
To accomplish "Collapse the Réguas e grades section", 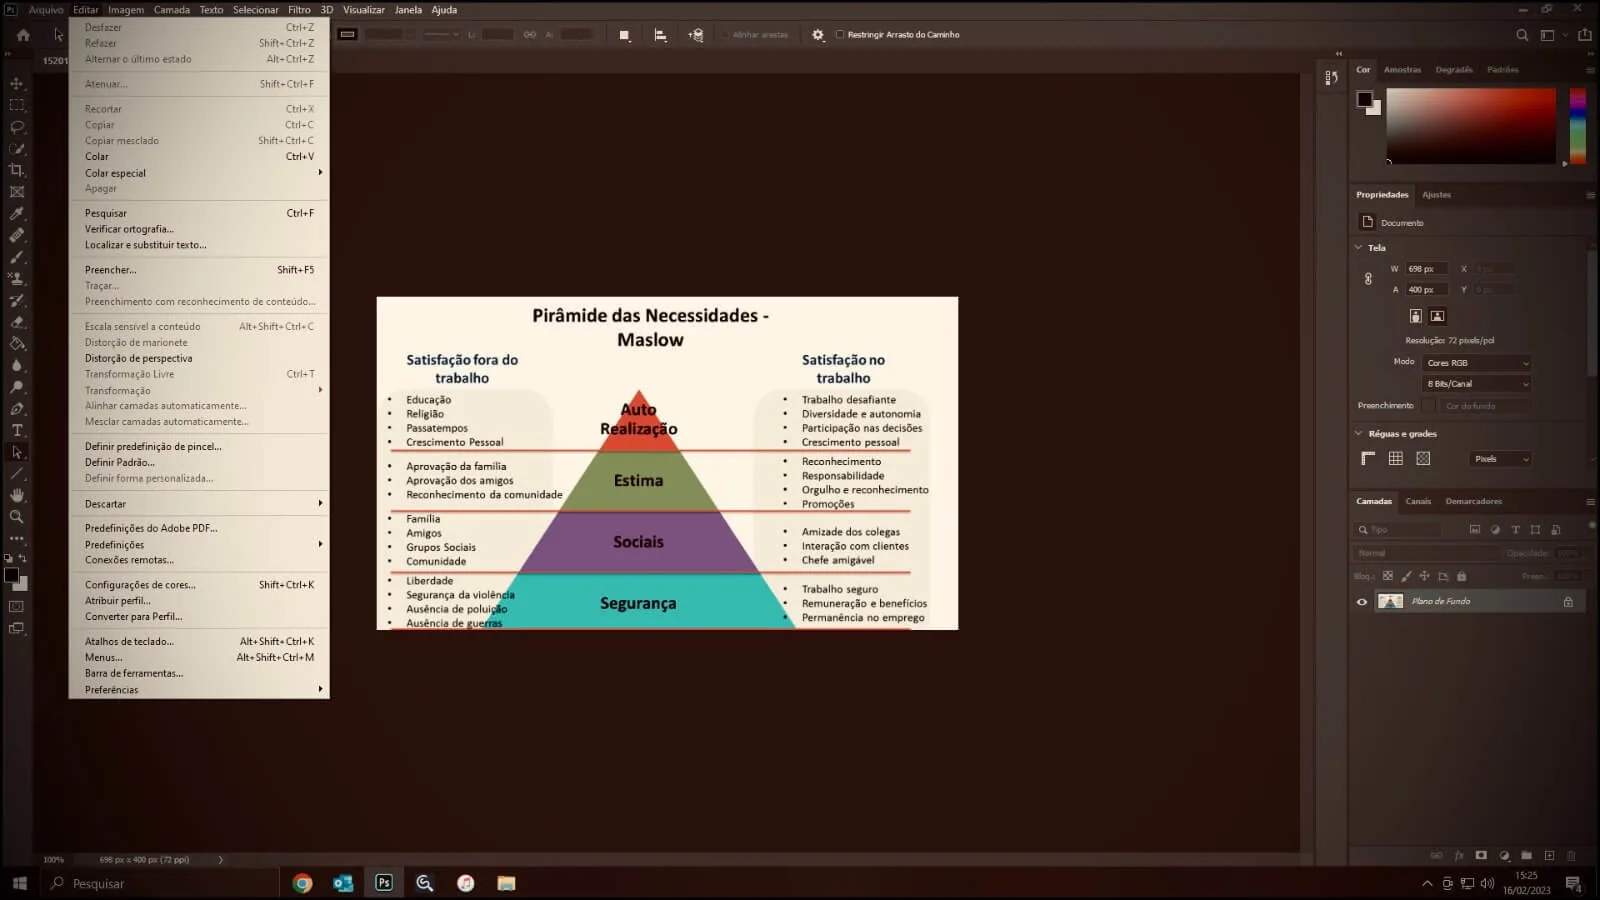I will click(1358, 434).
